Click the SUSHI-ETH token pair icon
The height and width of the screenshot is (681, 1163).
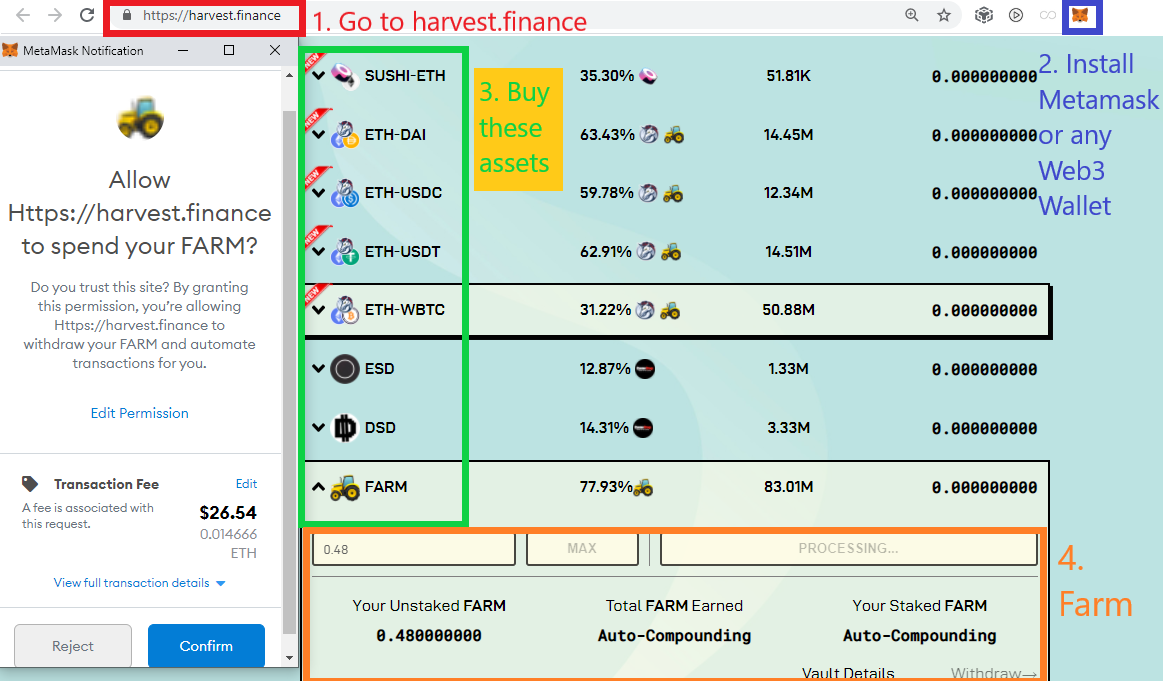click(344, 76)
